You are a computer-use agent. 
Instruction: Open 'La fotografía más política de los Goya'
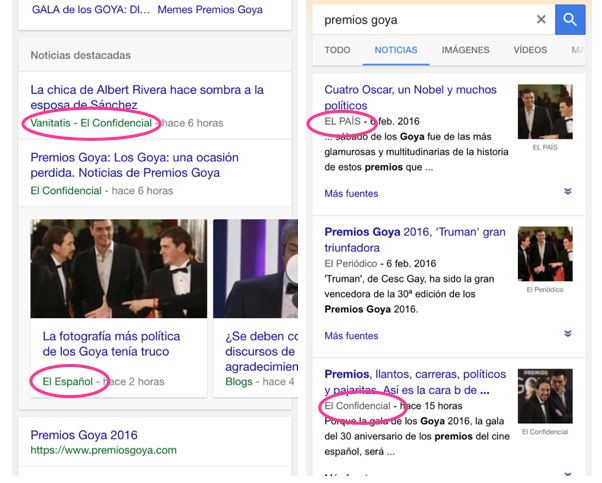click(111, 344)
